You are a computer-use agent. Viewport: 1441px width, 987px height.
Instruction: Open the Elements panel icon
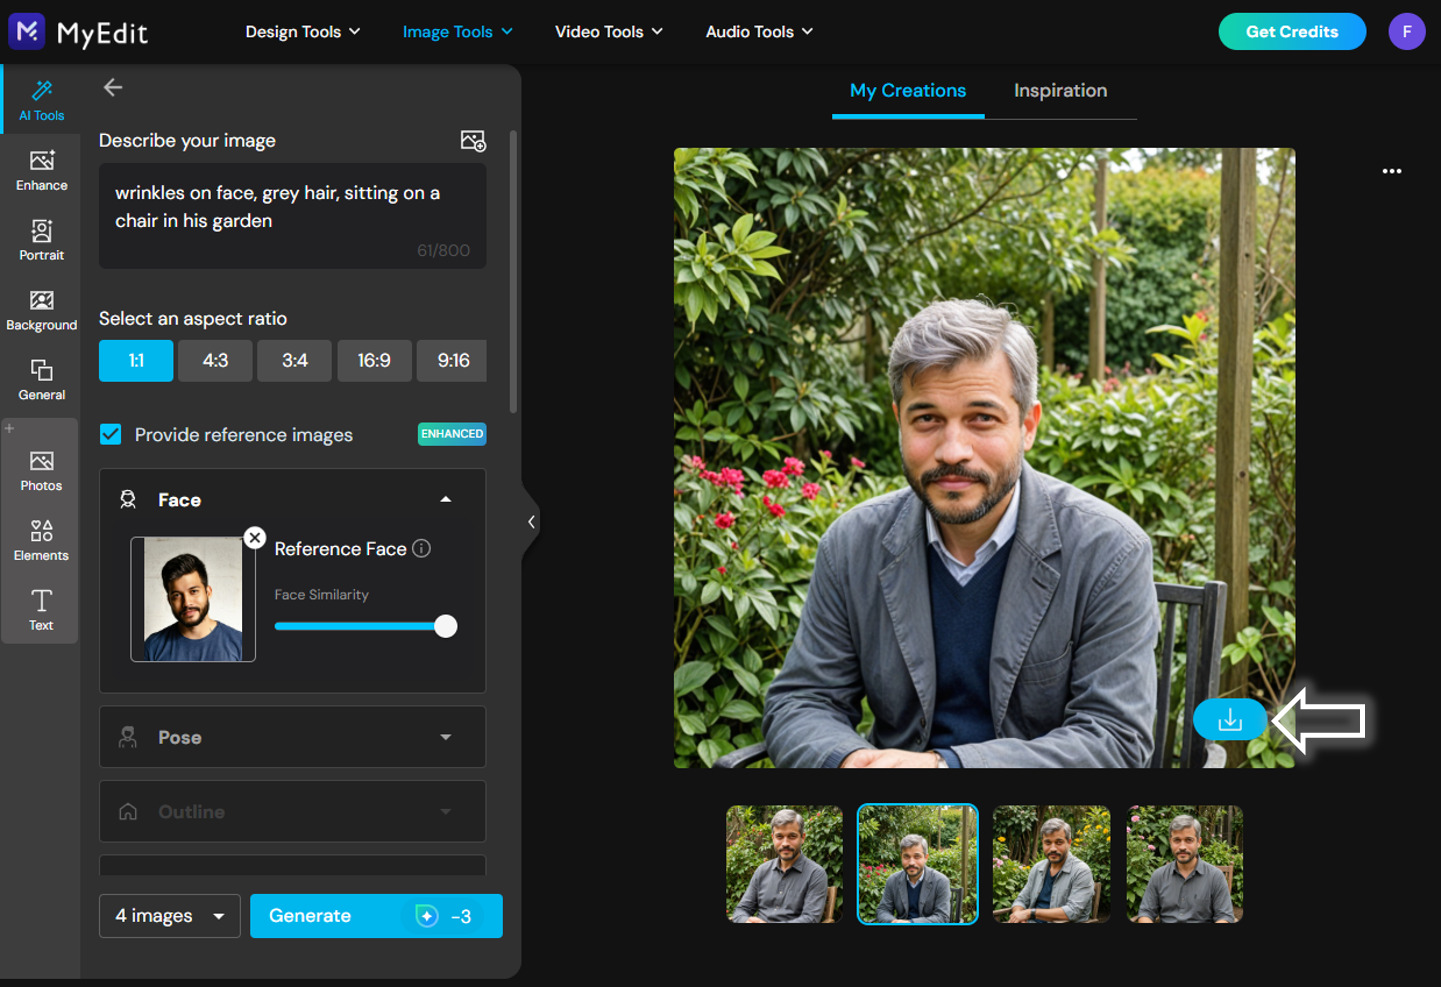tap(41, 540)
